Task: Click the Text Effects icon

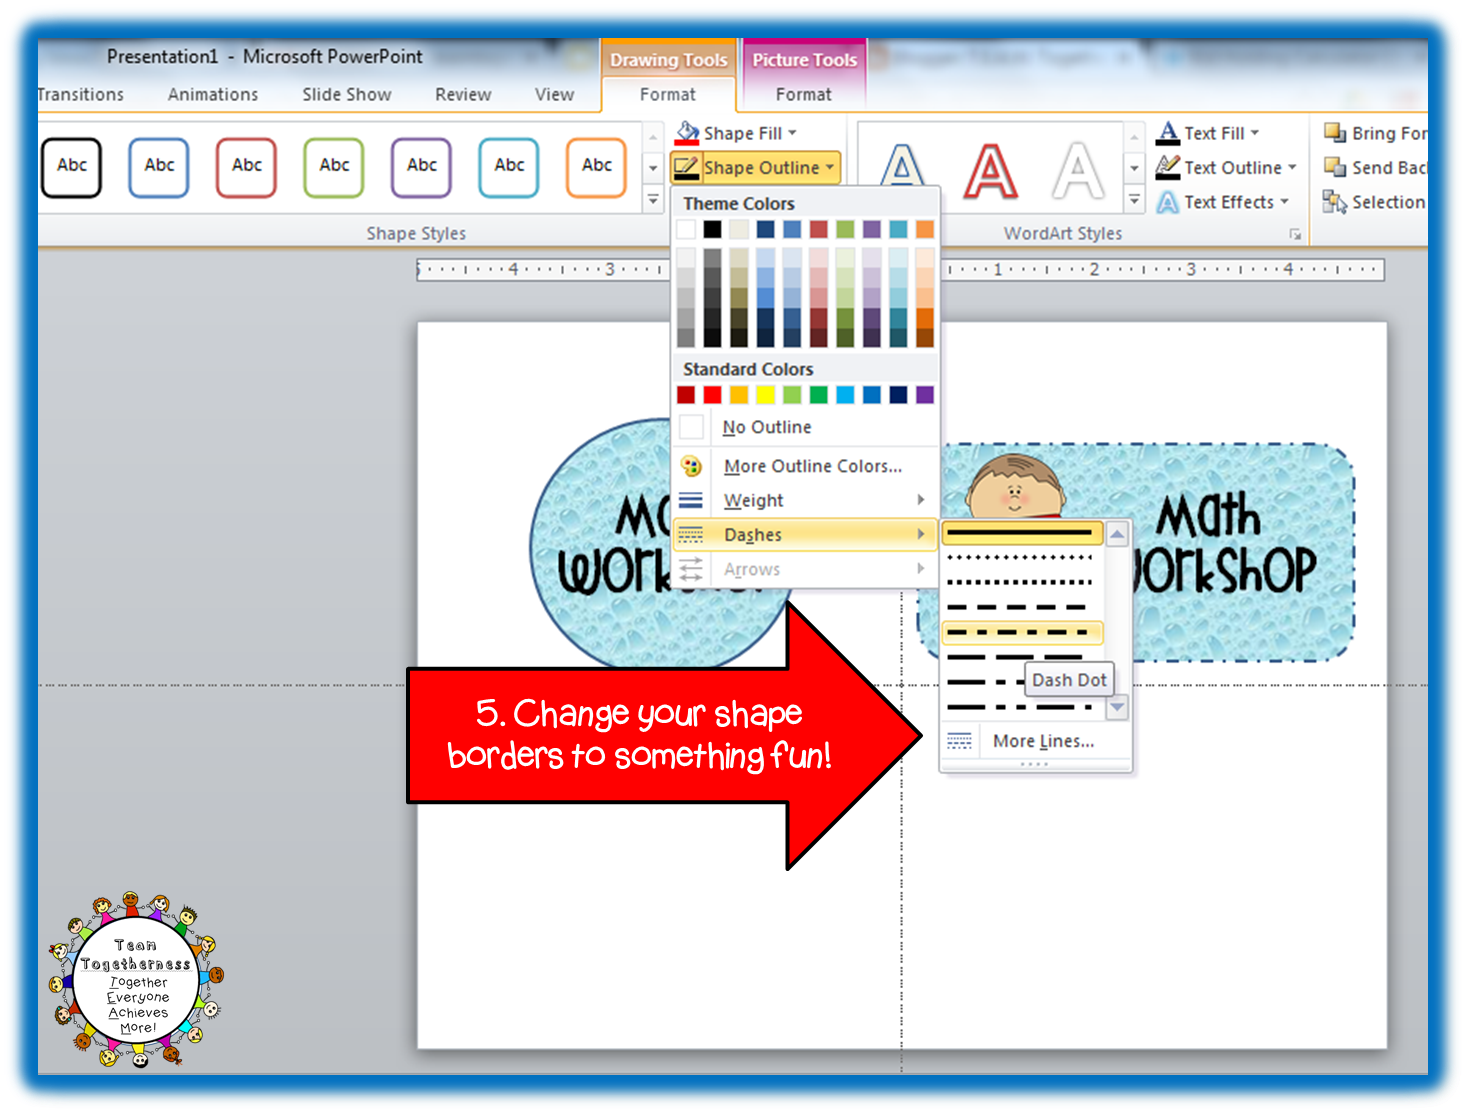Action: point(1167,202)
